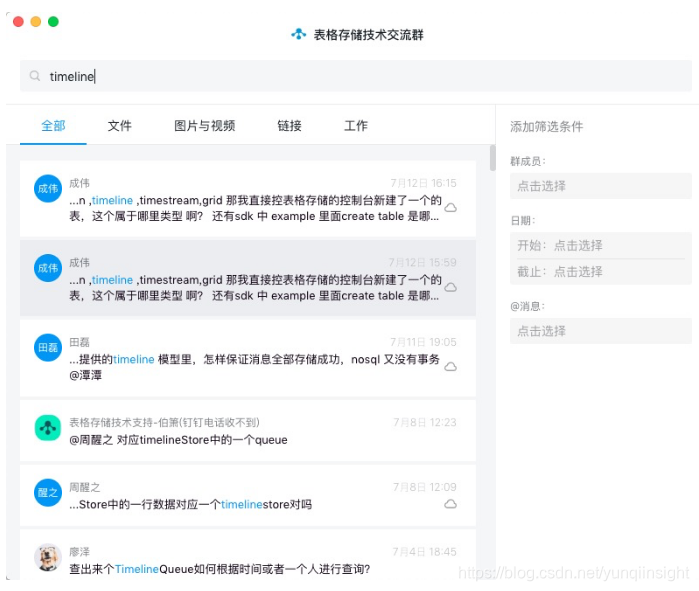
Task: Click 成伟 avatar on 16:15 message
Action: (48, 189)
